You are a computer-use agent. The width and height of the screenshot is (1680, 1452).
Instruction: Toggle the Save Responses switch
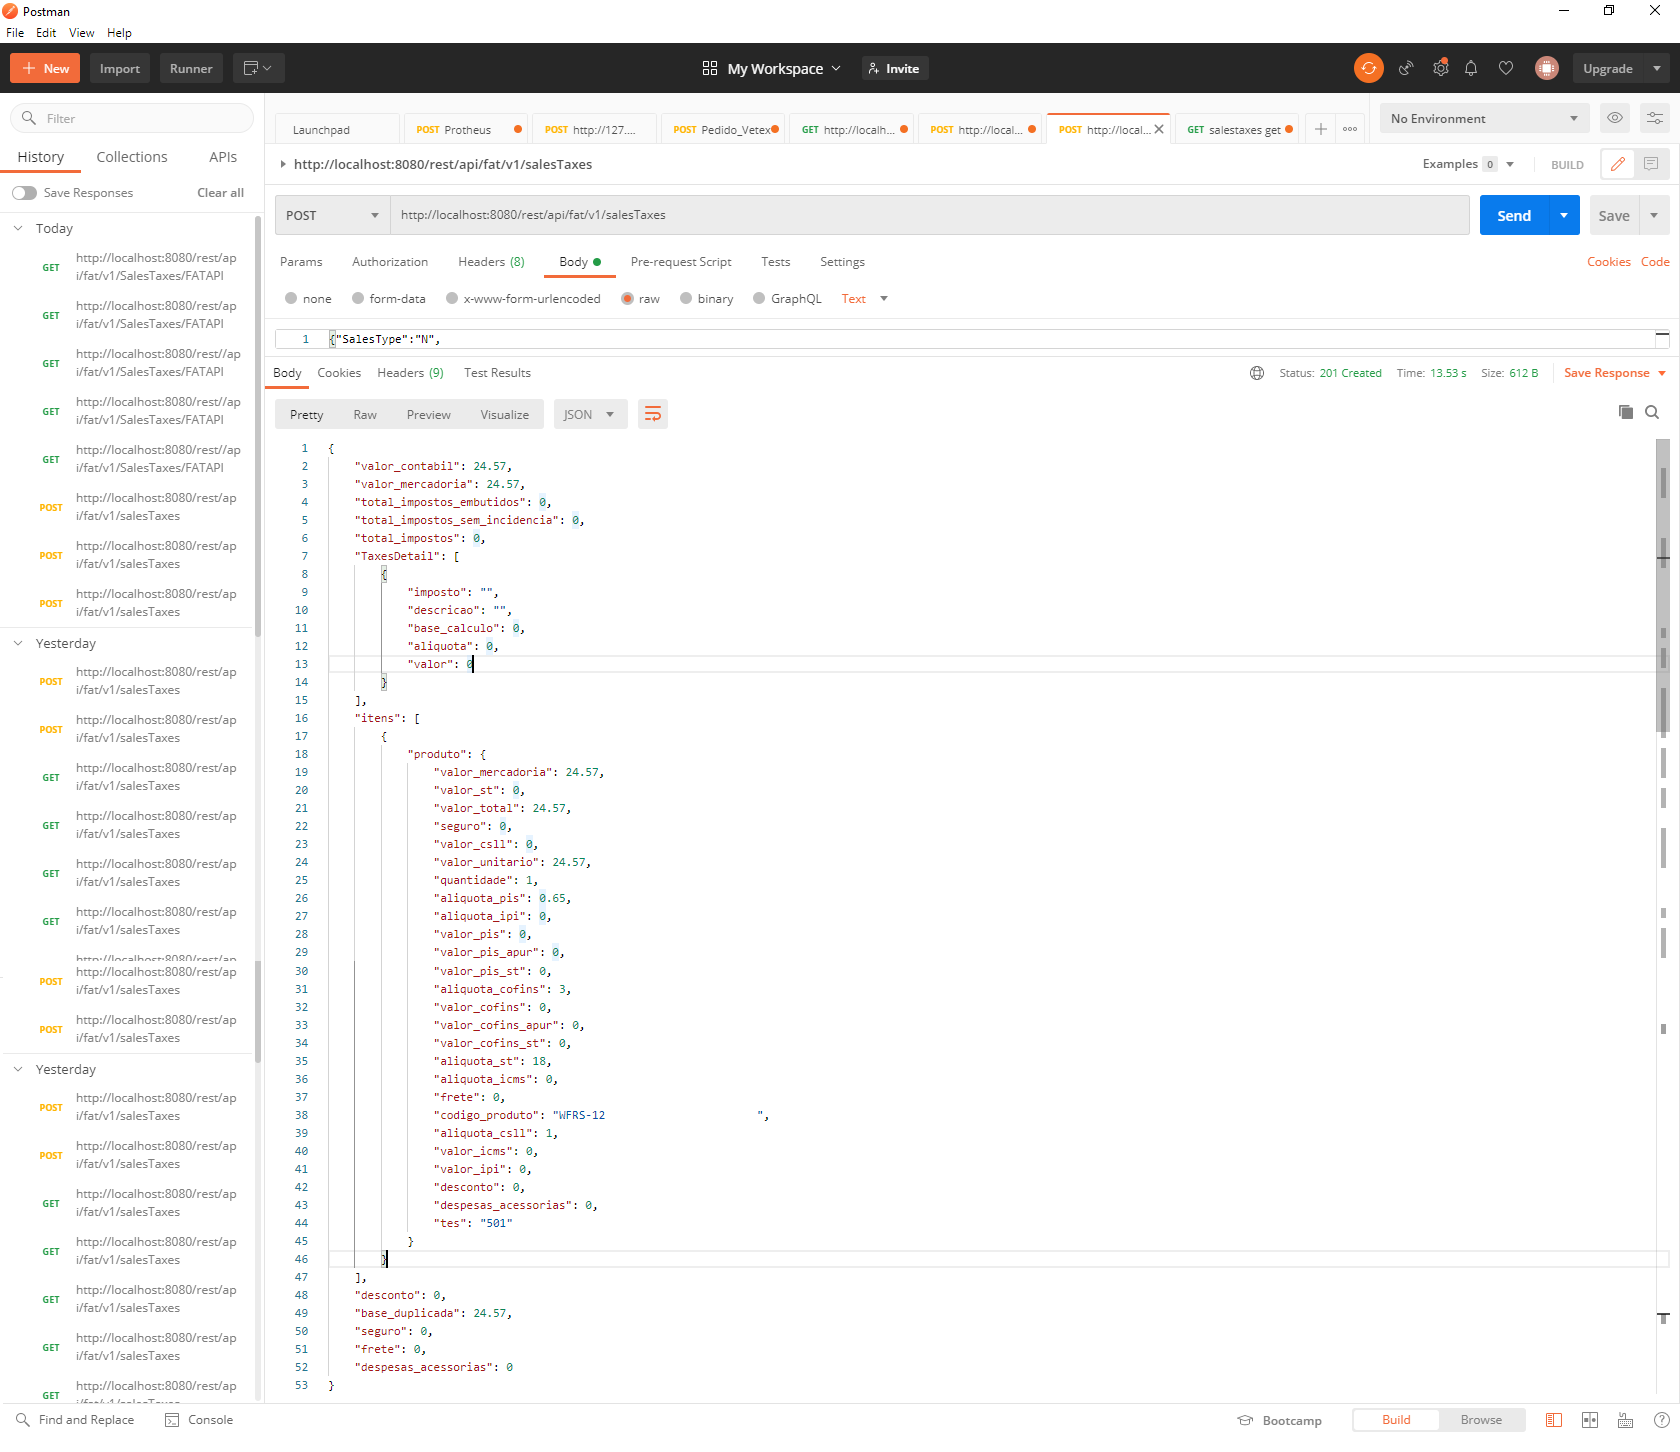(24, 193)
